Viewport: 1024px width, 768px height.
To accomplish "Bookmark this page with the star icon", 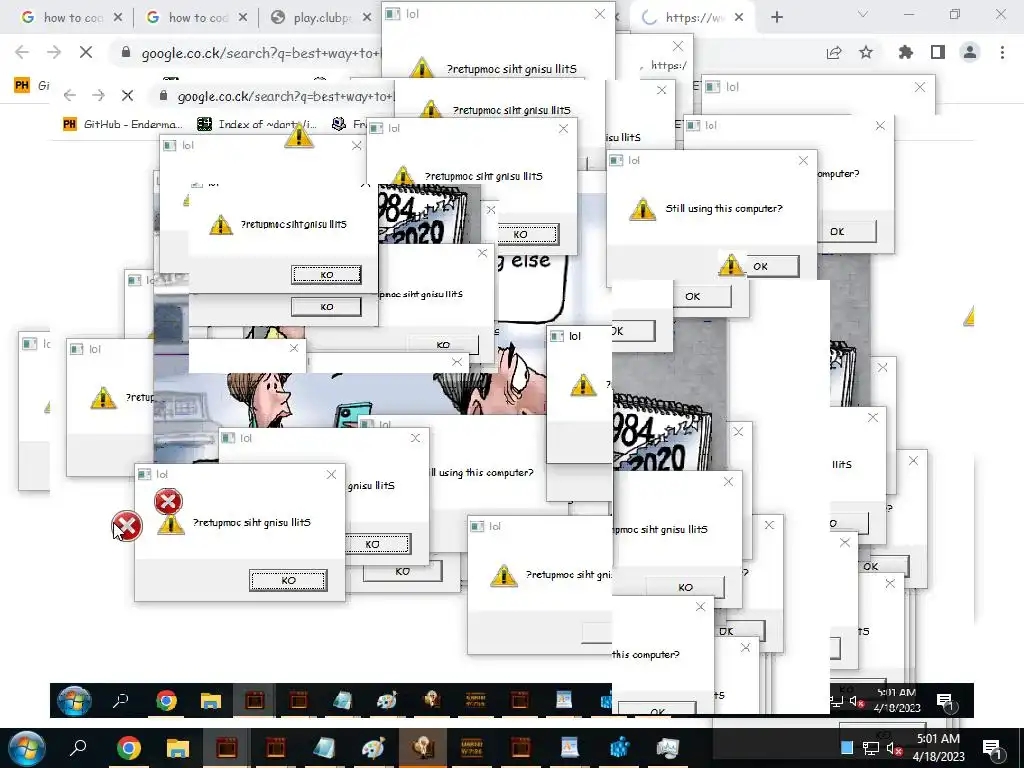I will [866, 52].
